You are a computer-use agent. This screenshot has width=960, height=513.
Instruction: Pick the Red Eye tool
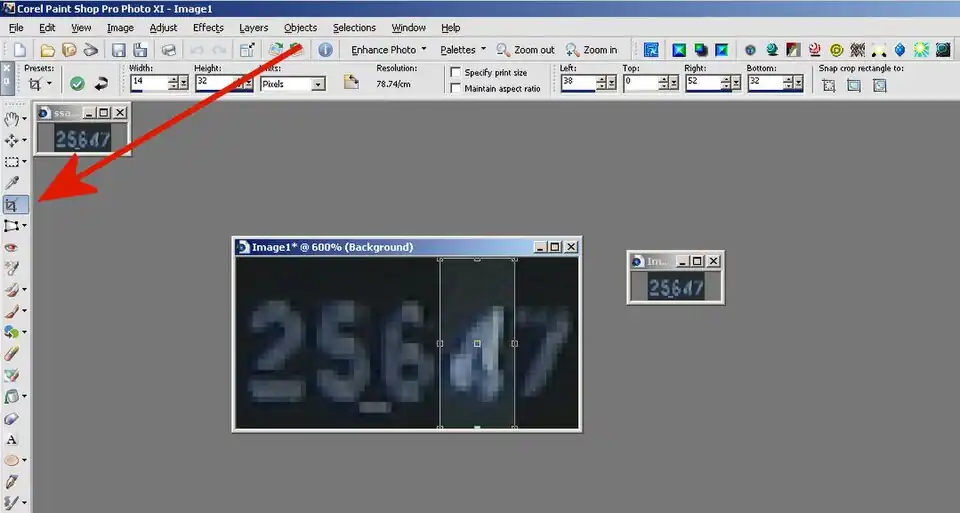pos(12,247)
